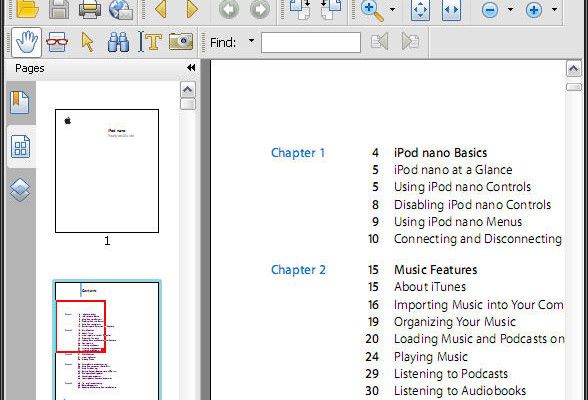588x400 pixels.
Task: Open Listening to Audiobooks entry
Action: click(460, 391)
